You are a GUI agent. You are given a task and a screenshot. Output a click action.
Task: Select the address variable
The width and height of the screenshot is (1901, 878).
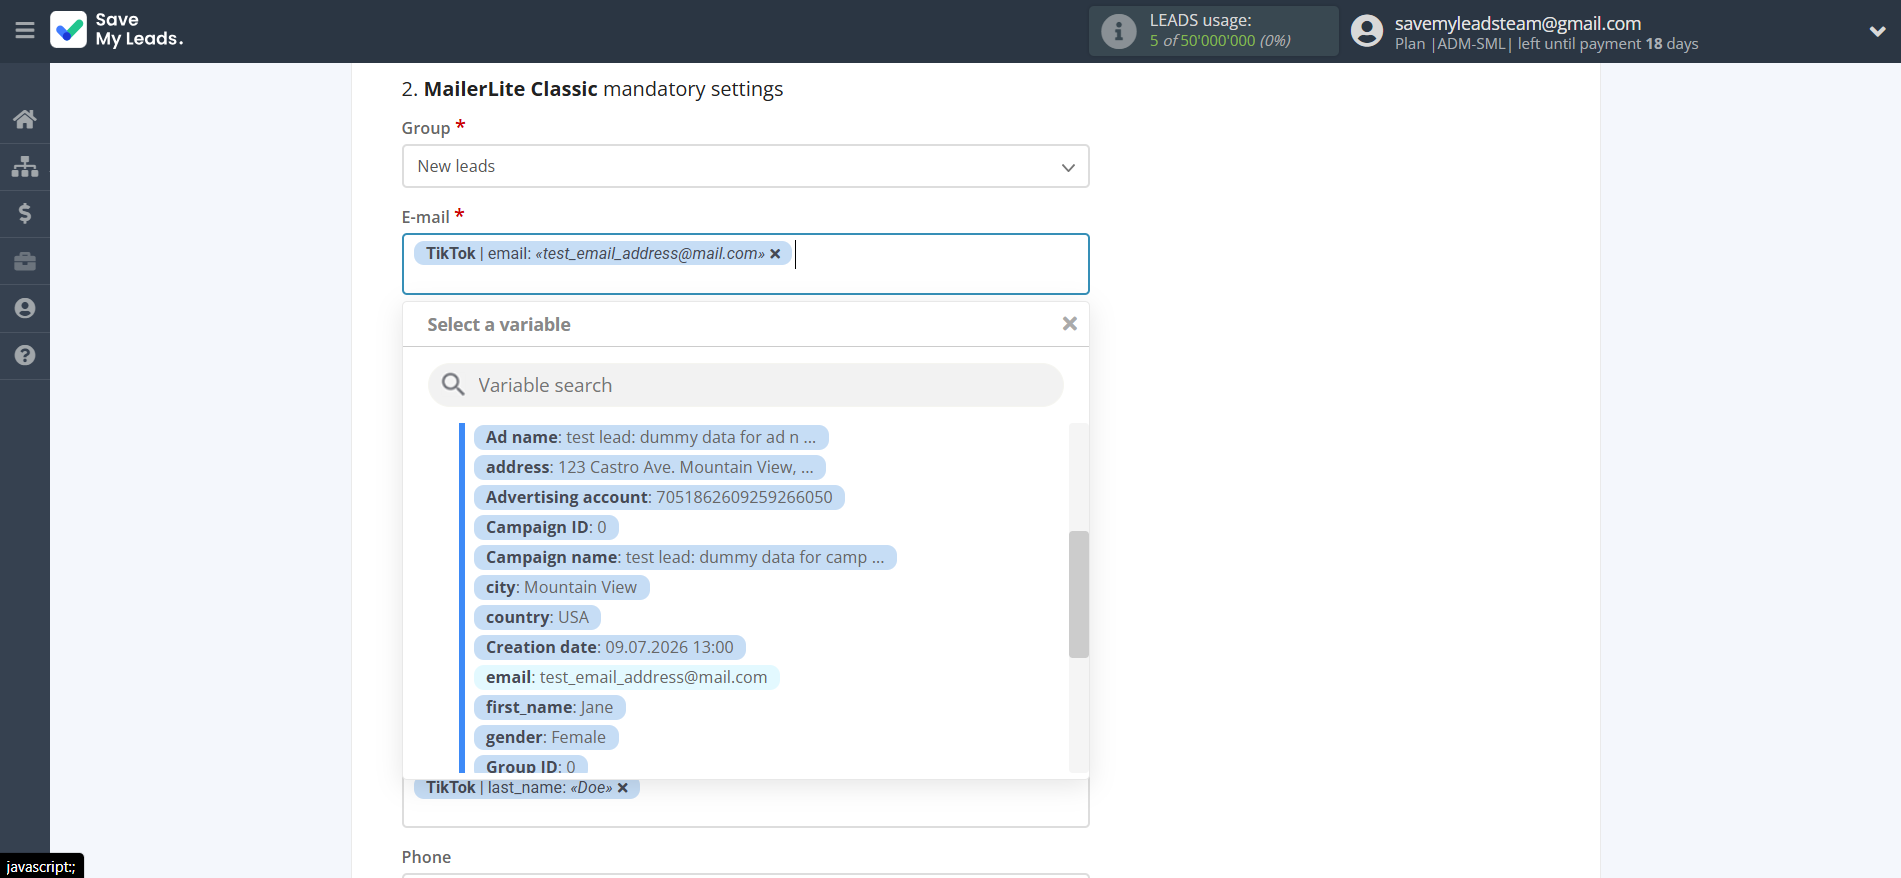[650, 467]
